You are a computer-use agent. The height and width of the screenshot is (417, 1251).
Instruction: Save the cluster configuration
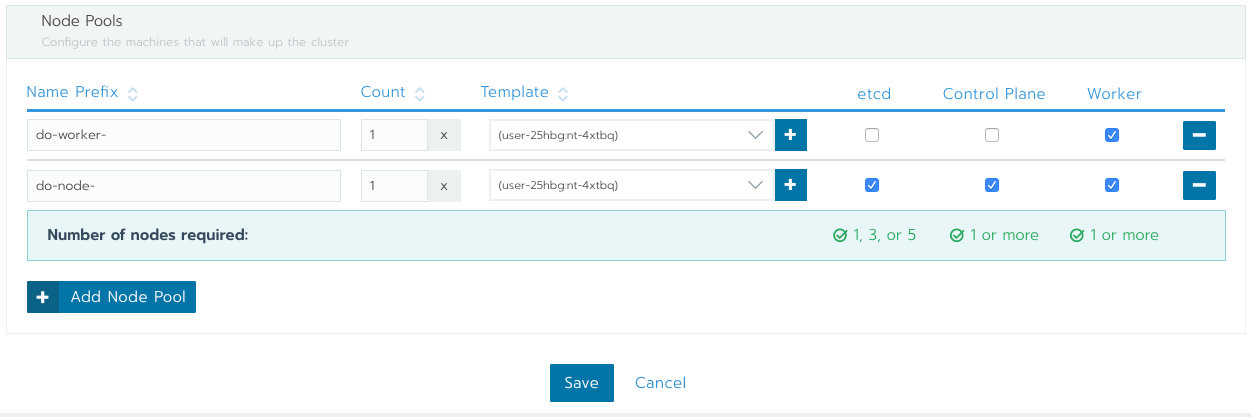pos(581,382)
